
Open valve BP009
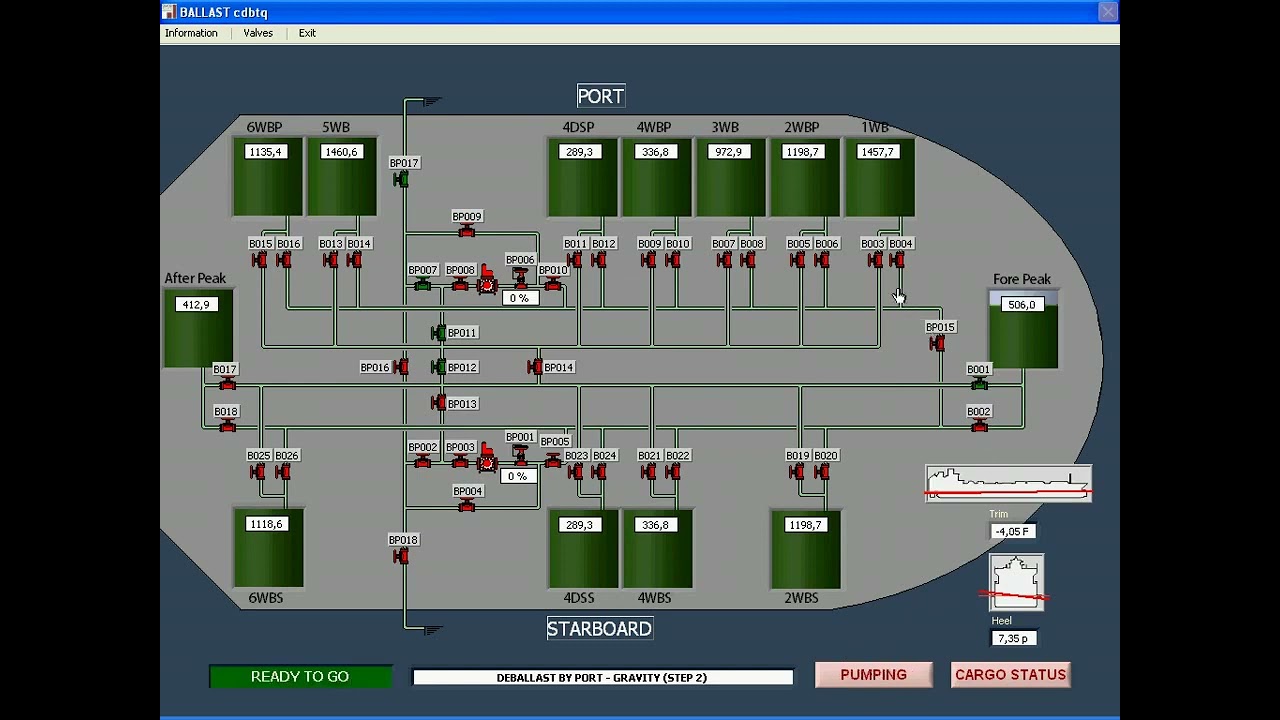(x=466, y=231)
